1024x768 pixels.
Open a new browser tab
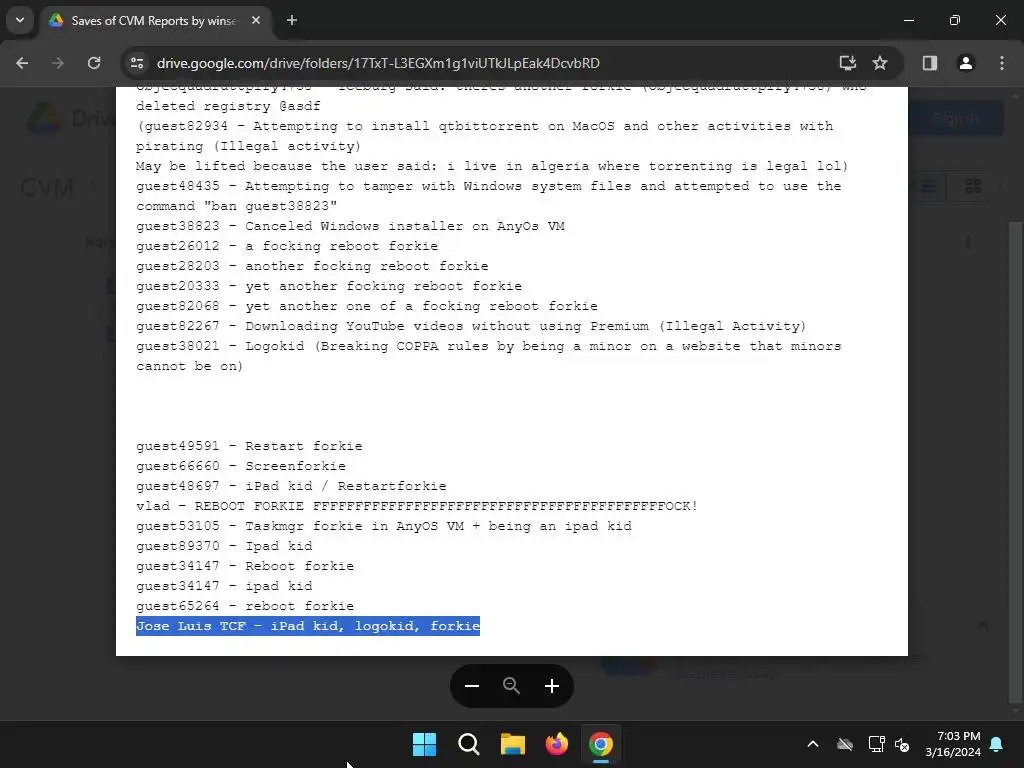coord(292,21)
